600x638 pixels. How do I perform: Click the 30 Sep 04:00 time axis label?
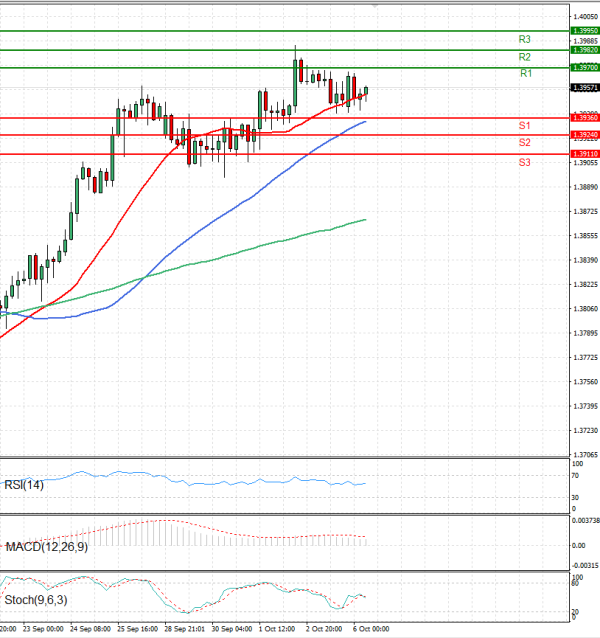pos(230,630)
